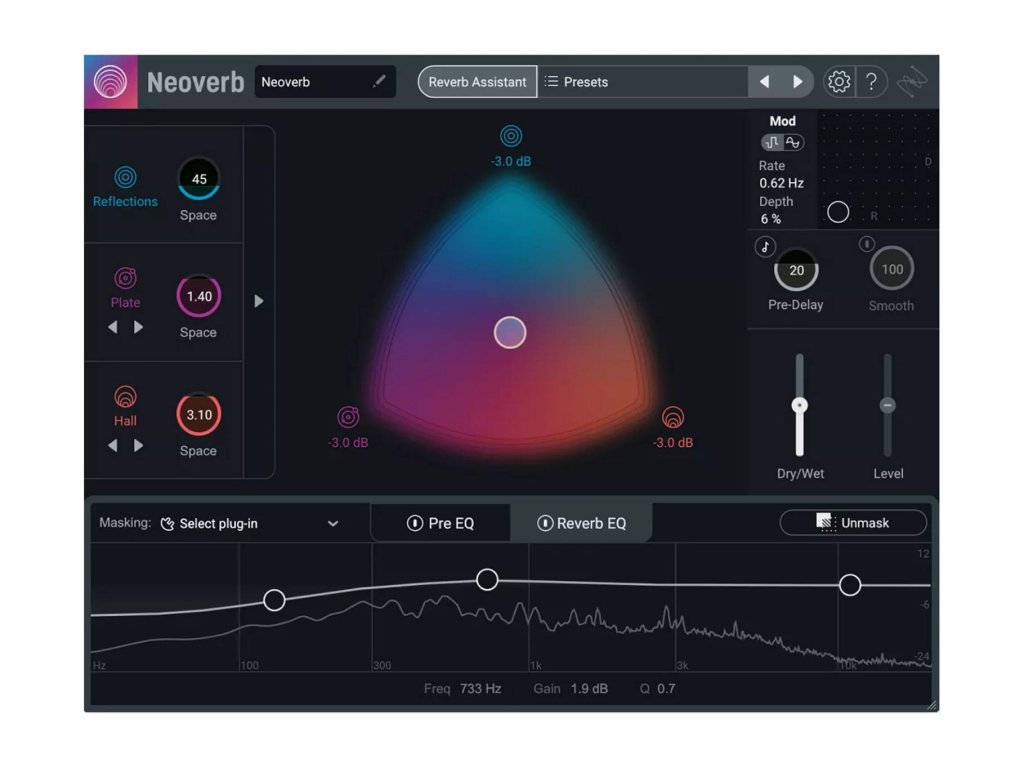Click the iZotope logo icon at top right

click(912, 82)
